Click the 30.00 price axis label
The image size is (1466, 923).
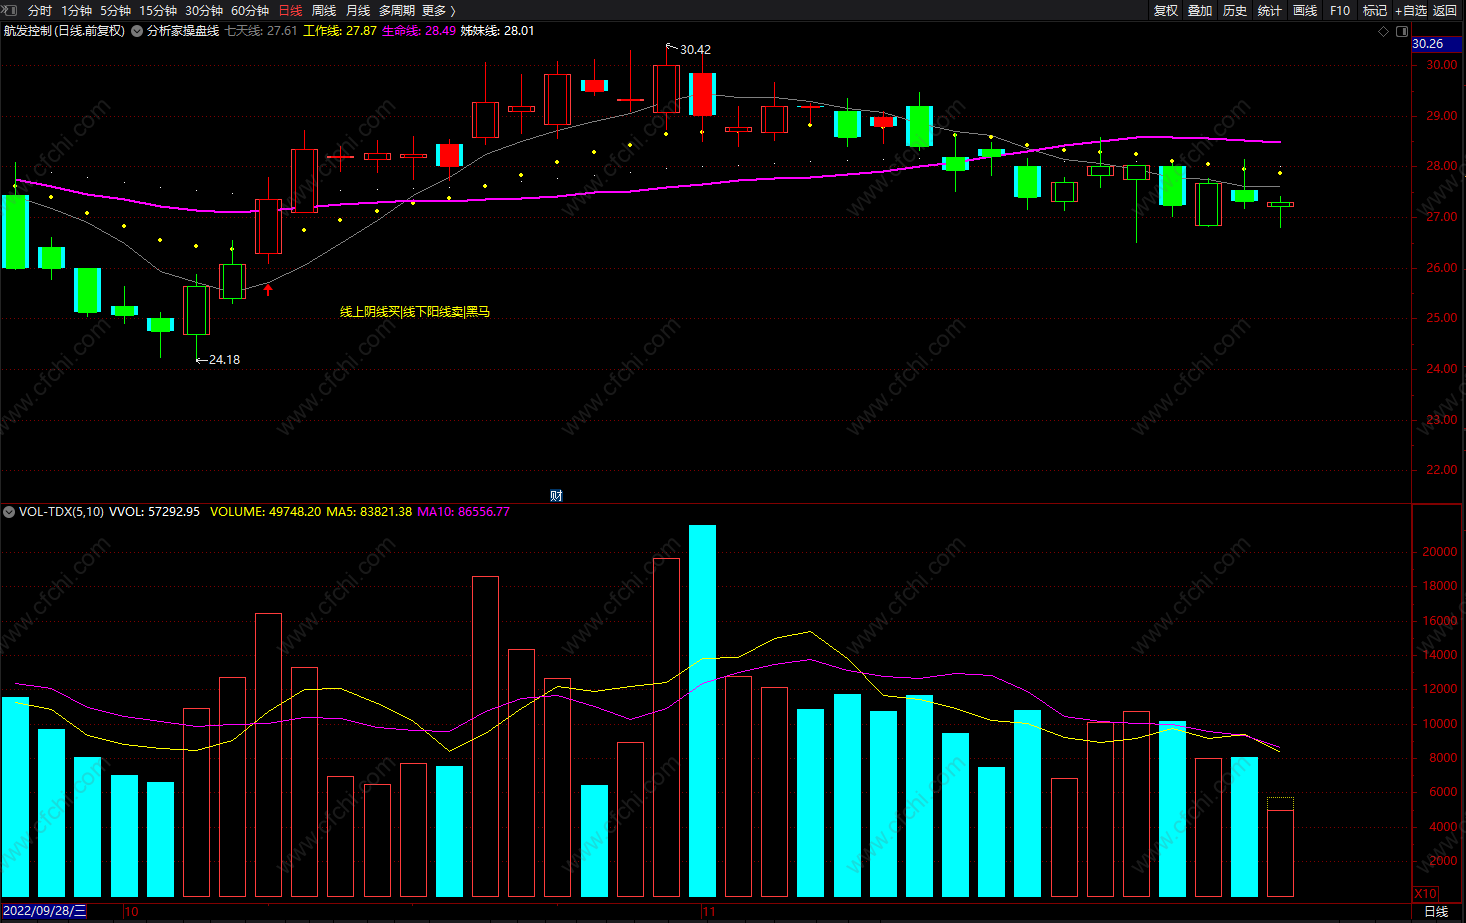(x=1442, y=65)
